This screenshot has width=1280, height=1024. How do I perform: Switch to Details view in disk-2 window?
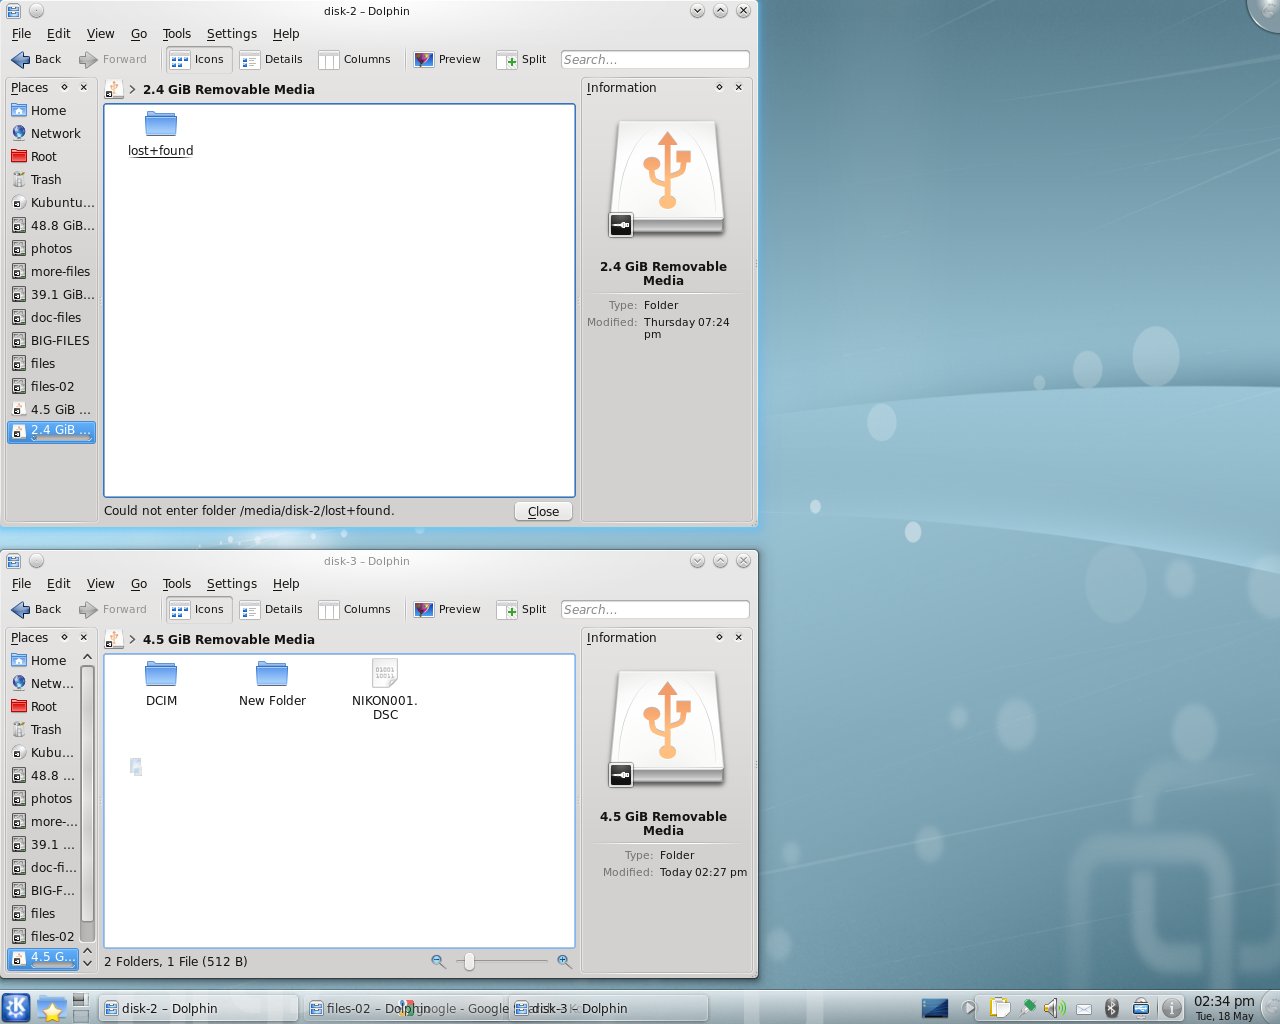(x=271, y=60)
